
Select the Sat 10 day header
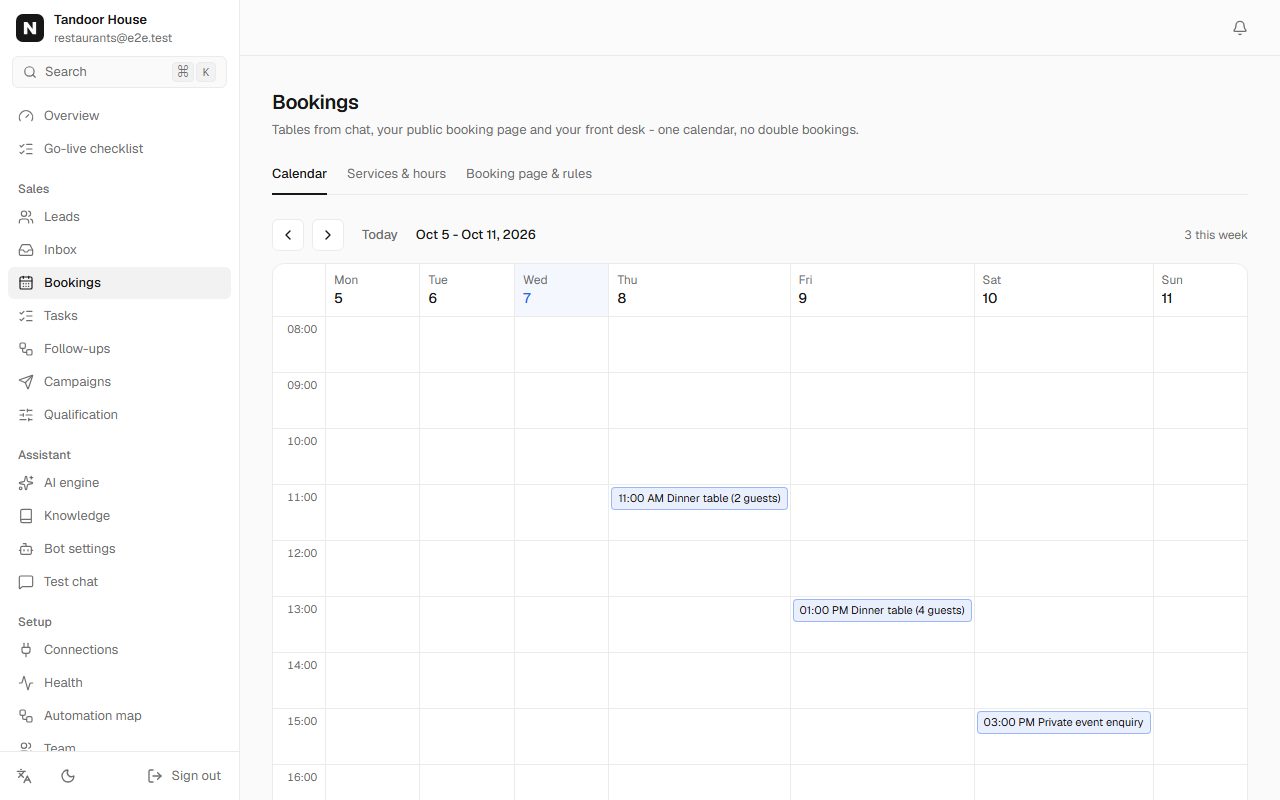pyautogui.click(x=1063, y=290)
